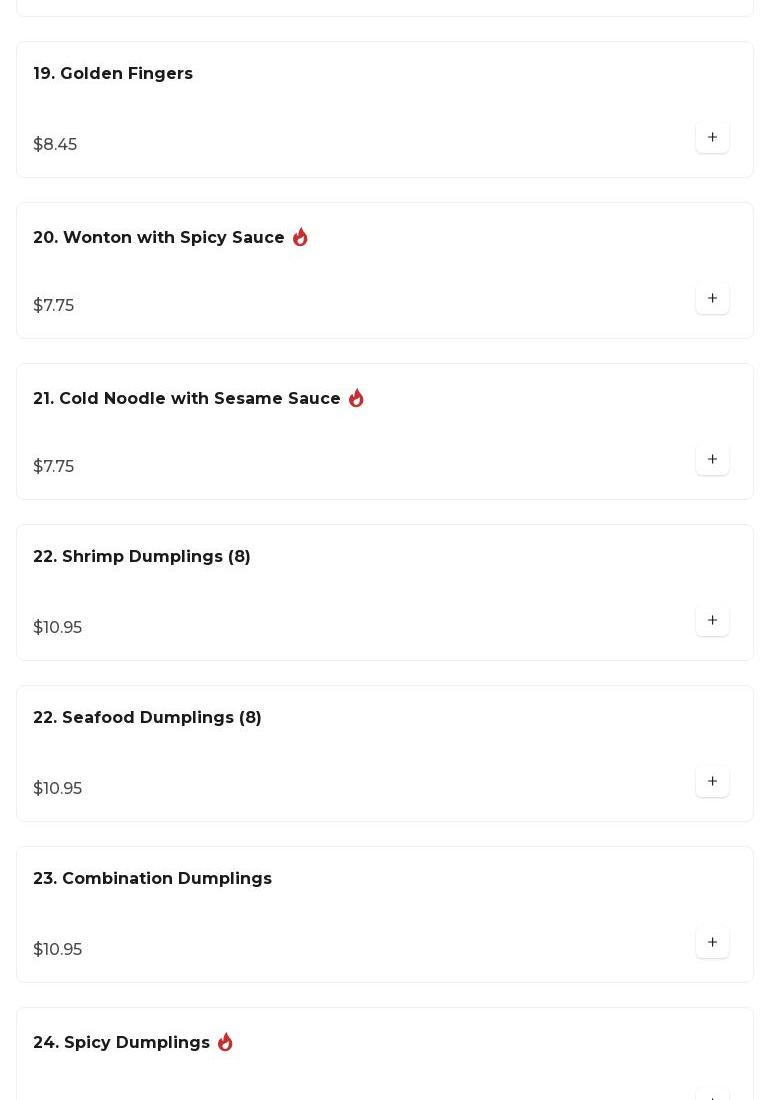Click the flame icon beside Wonton with Spicy Sauce
This screenshot has width=770, height=1100.
click(300, 237)
